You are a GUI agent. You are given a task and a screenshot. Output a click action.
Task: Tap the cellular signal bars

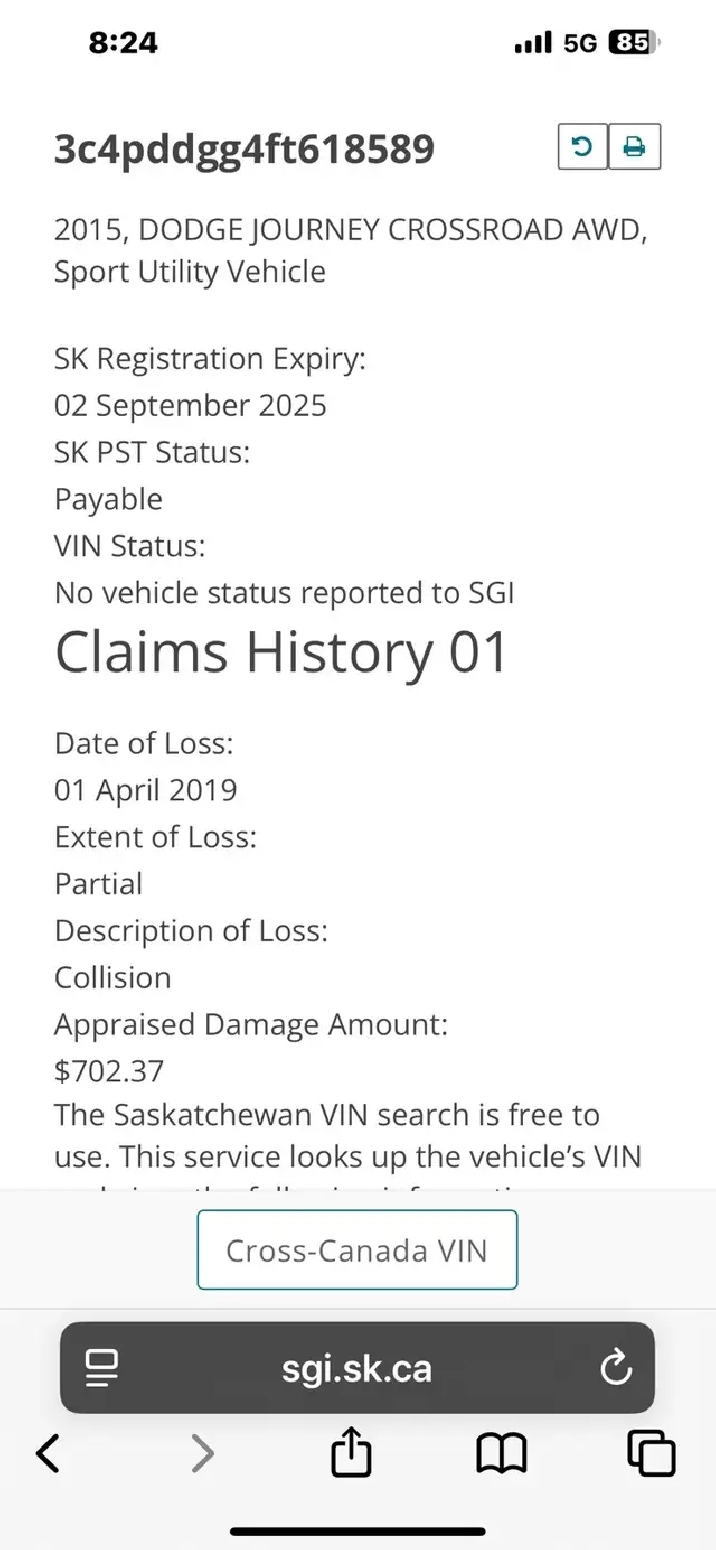tap(533, 43)
